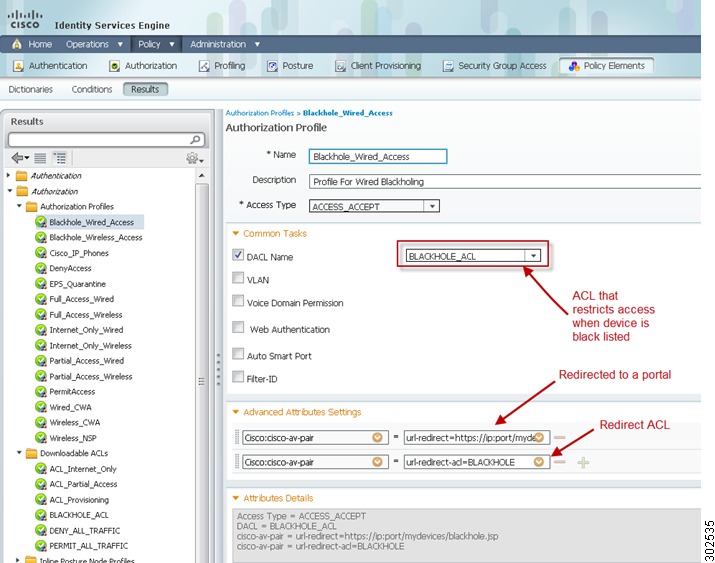The height and width of the screenshot is (563, 715).
Task: Open the BLACKHOLE_ACL DACL dropdown
Action: click(533, 256)
